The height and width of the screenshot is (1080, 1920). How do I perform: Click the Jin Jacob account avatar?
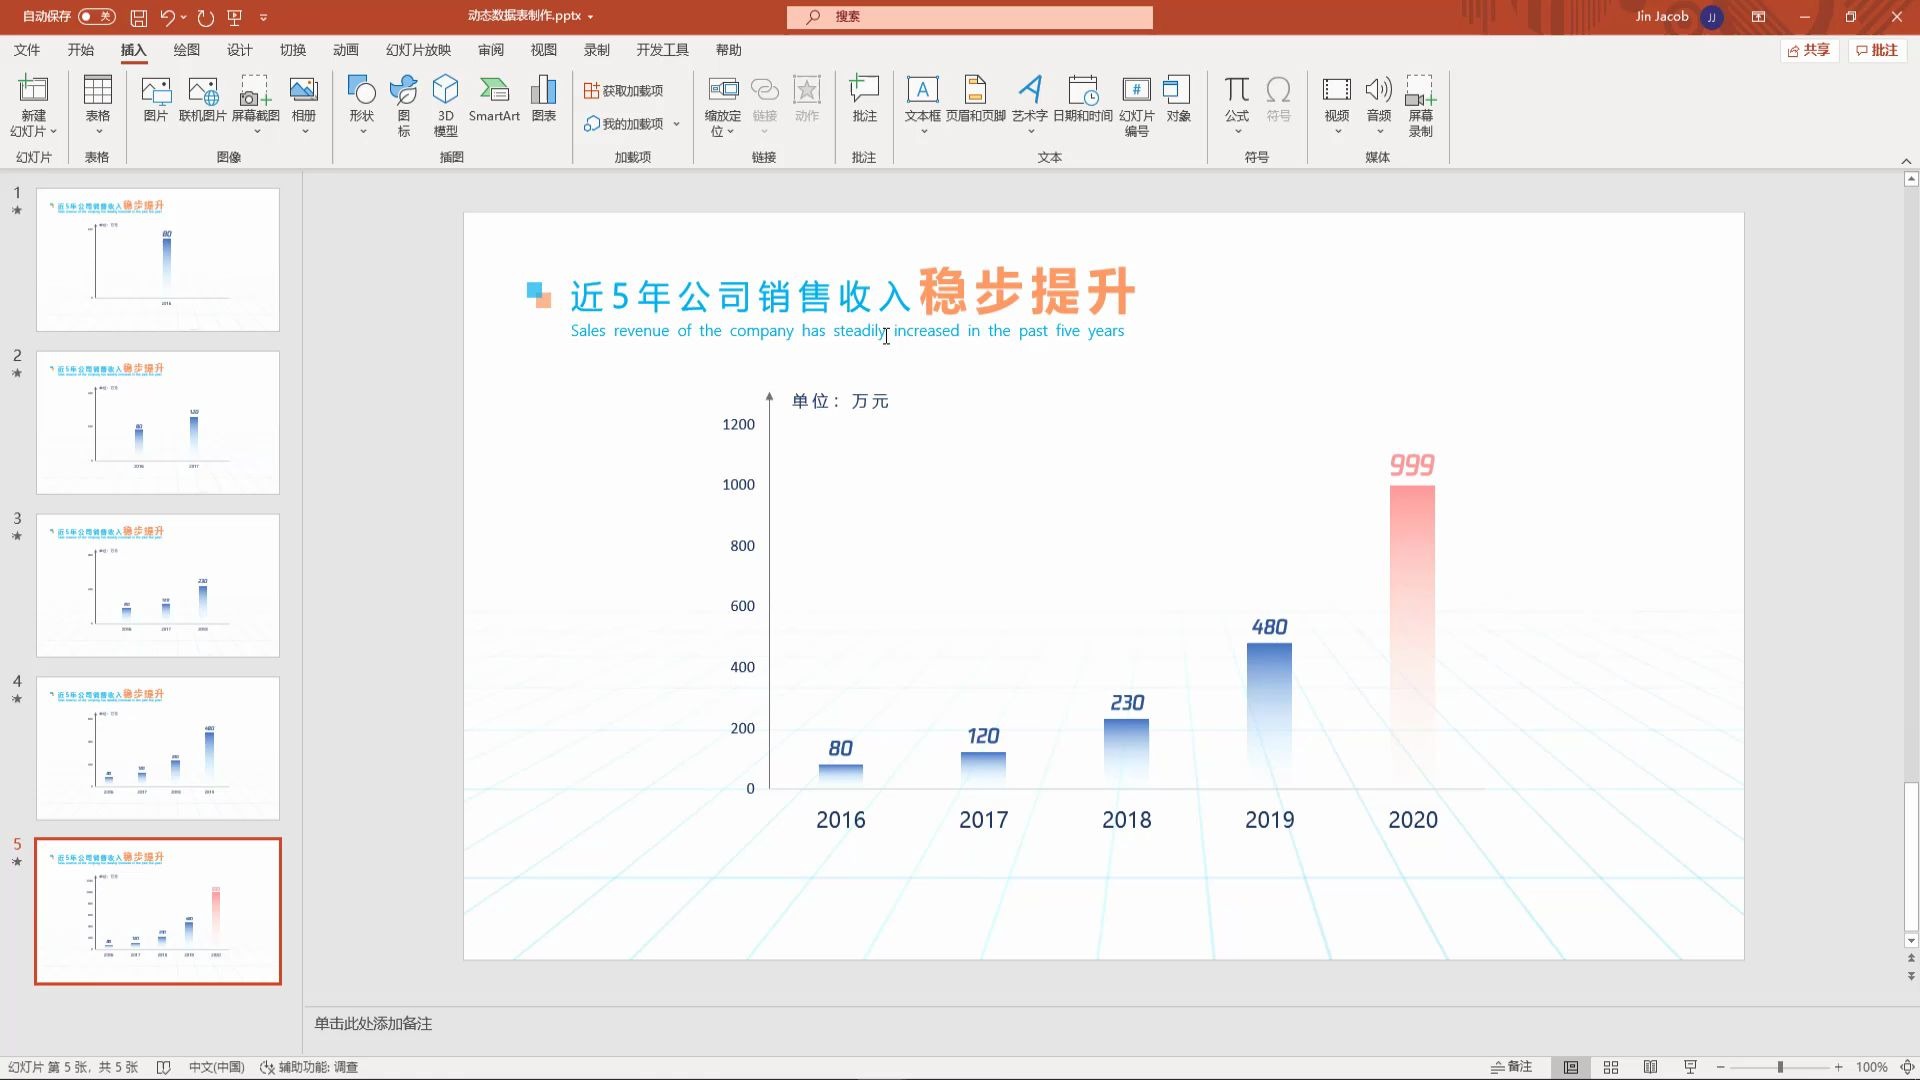click(1712, 17)
